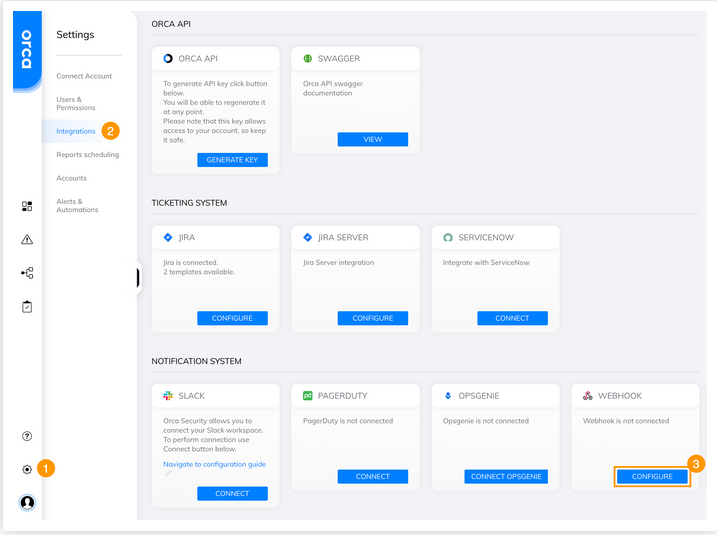The width and height of the screenshot is (717, 535).
Task: Click the settings gear icon in sidebar
Action: point(27,469)
